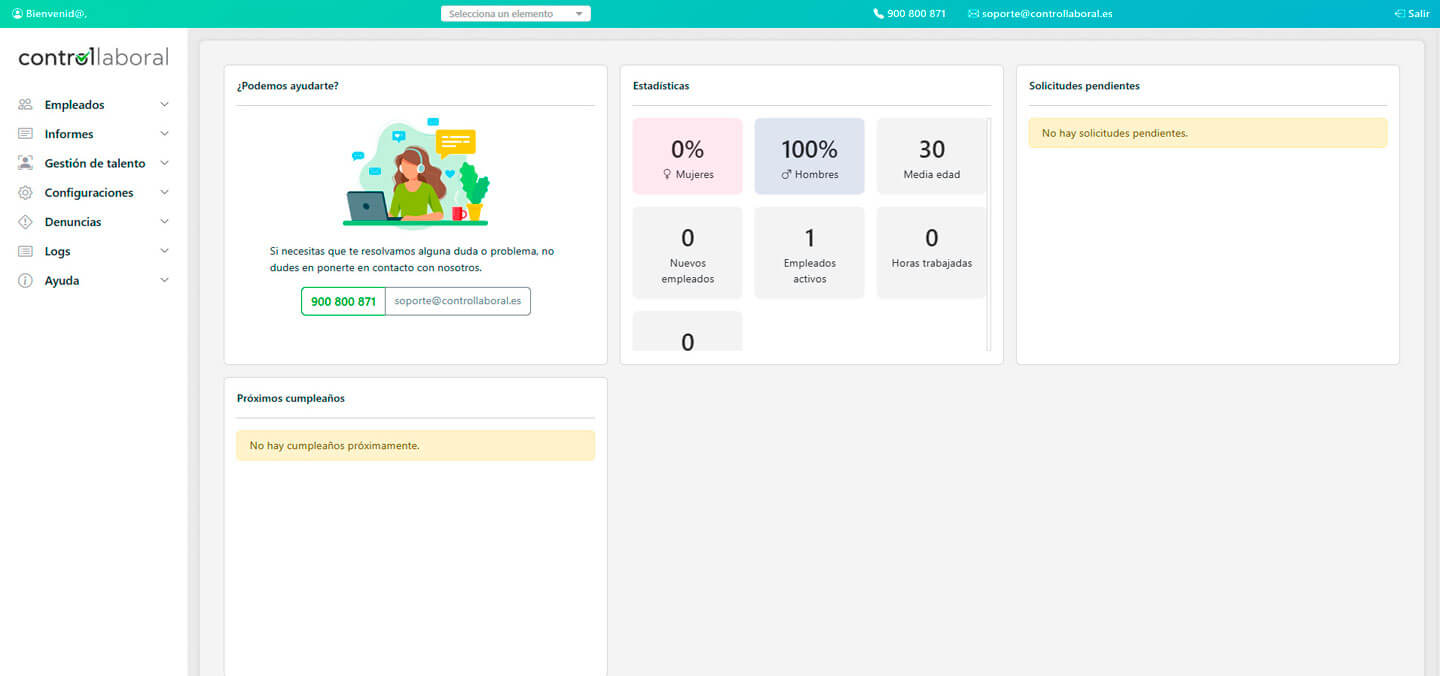Open the Logs sidebar menu
This screenshot has width=1440, height=676.
(94, 251)
